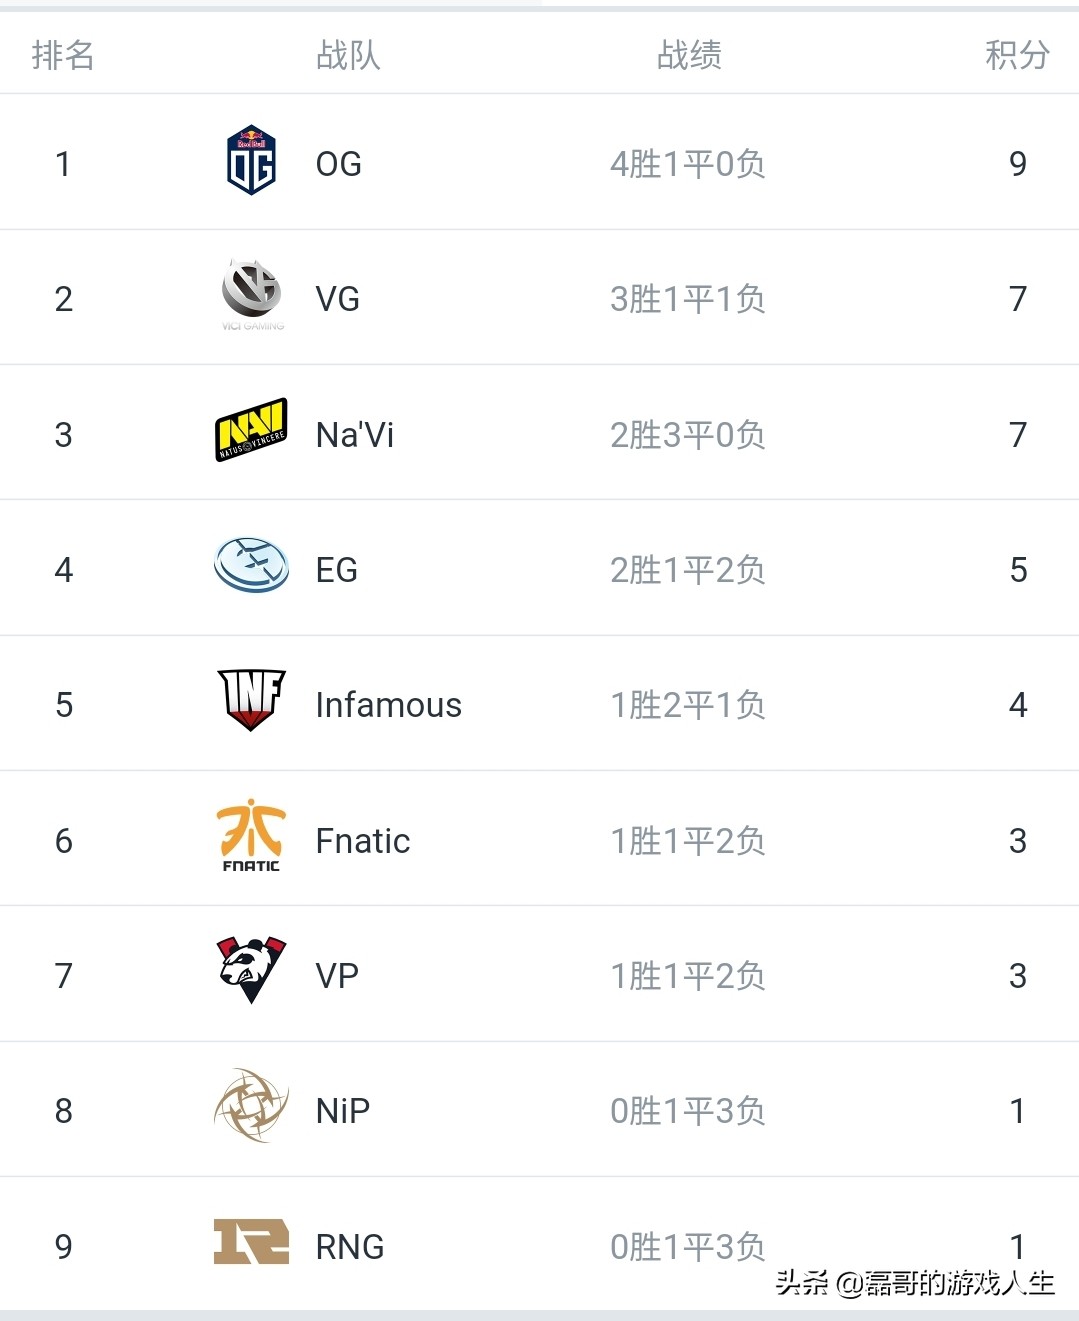Click the orange Fnatic logo
Image resolution: width=1079 pixels, height=1321 pixels.
251,836
